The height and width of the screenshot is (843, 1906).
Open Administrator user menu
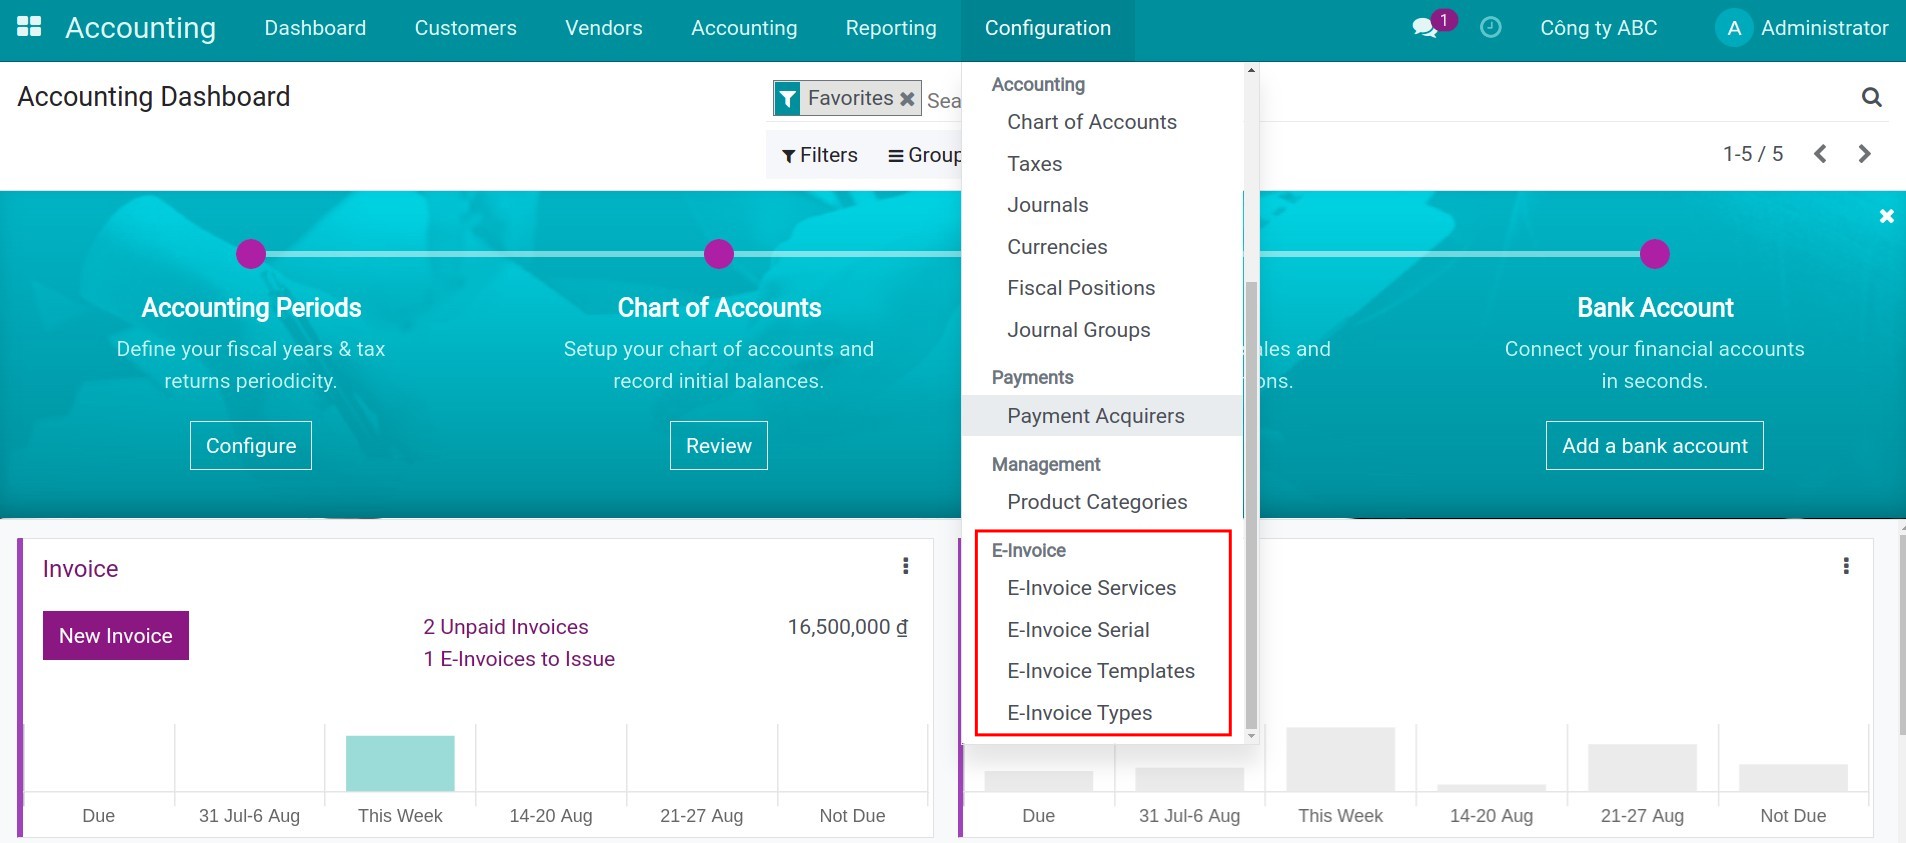(x=1803, y=28)
